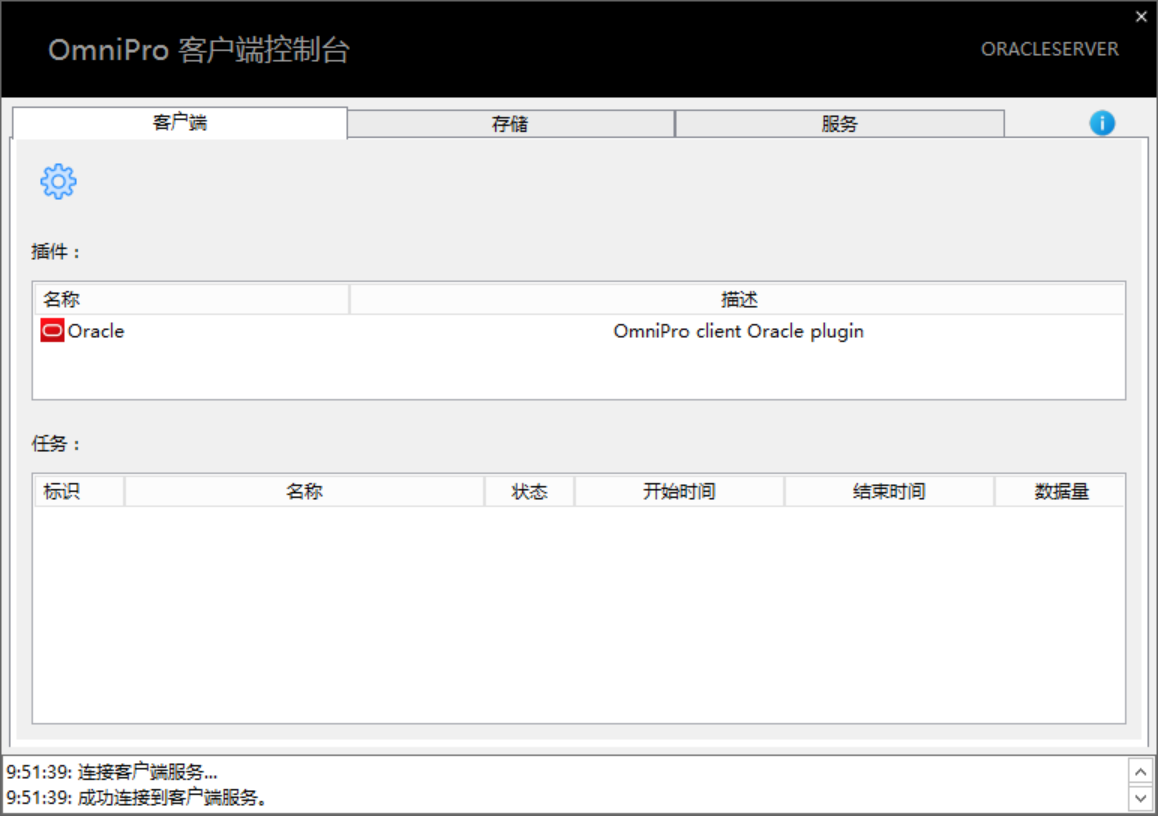The width and height of the screenshot is (1158, 816).
Task: Sort tasks by 开始时间 column
Action: coord(679,492)
